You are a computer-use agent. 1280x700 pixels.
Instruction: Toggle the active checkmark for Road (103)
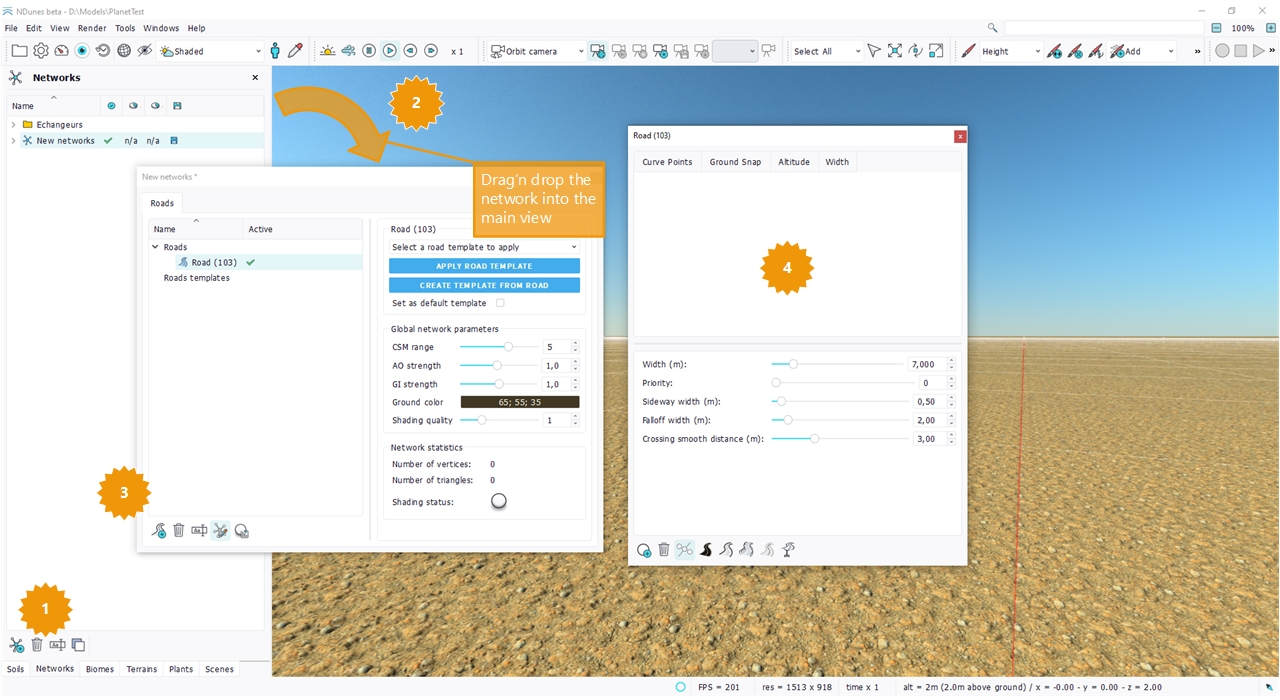[251, 263]
